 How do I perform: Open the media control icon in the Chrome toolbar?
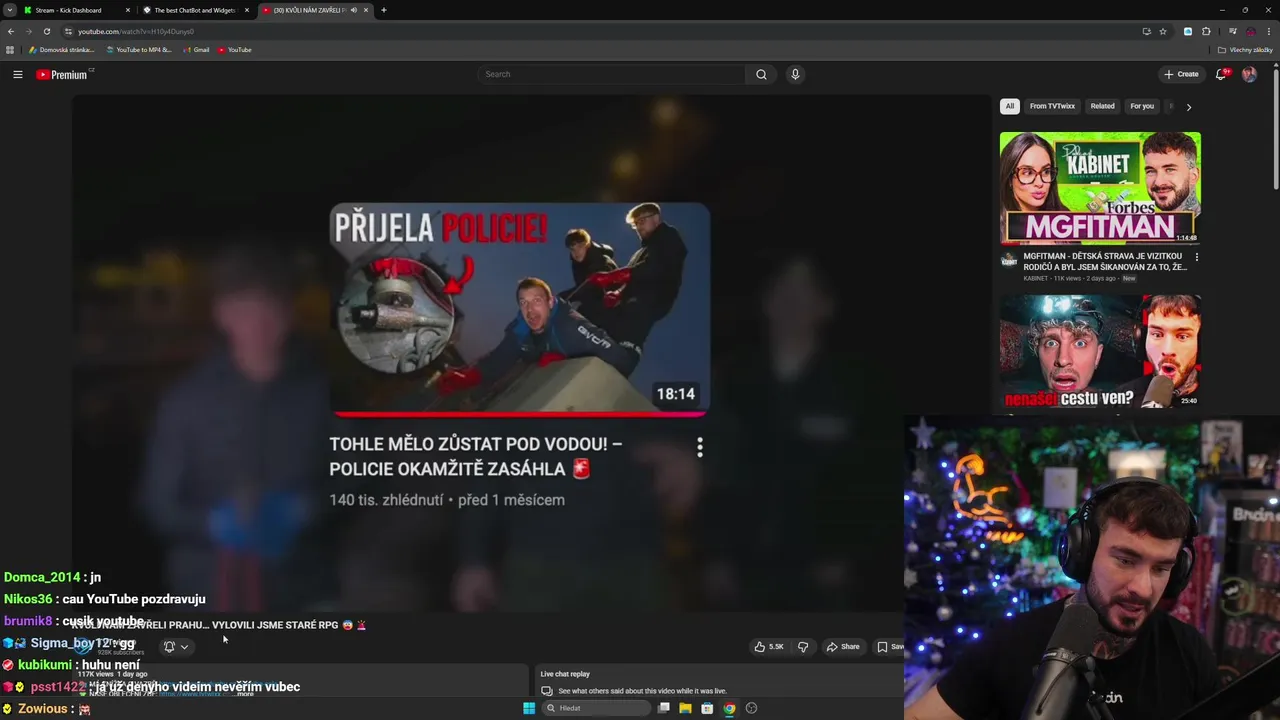coord(1232,31)
